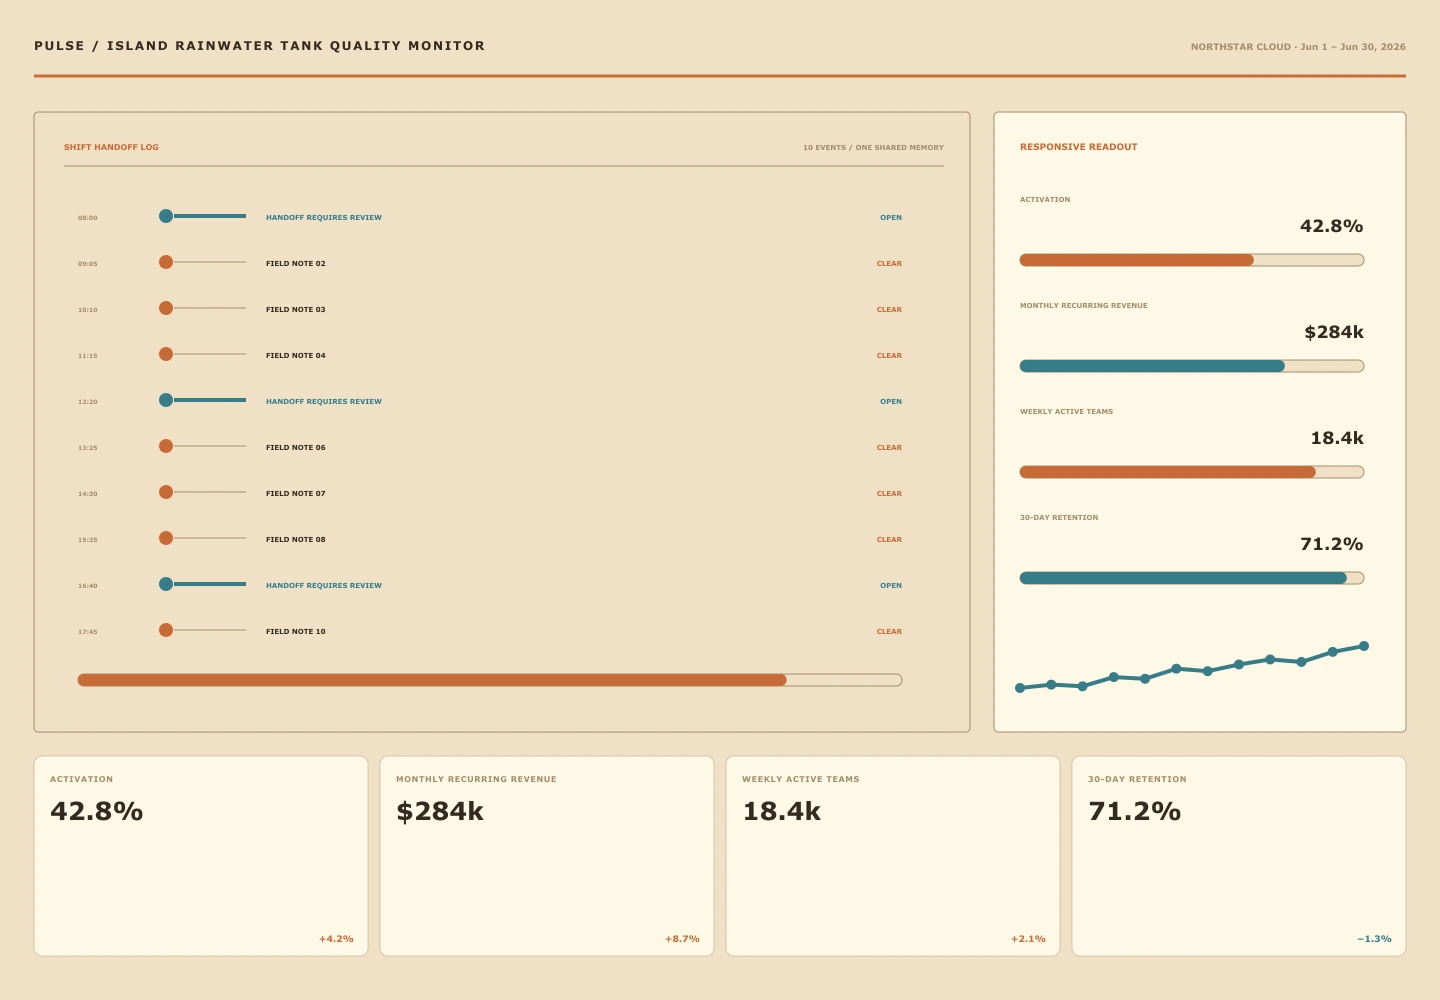Screen dimensions: 1440x1000
Task: Click the OPEN status on the 16:40 row
Action: click(891, 585)
